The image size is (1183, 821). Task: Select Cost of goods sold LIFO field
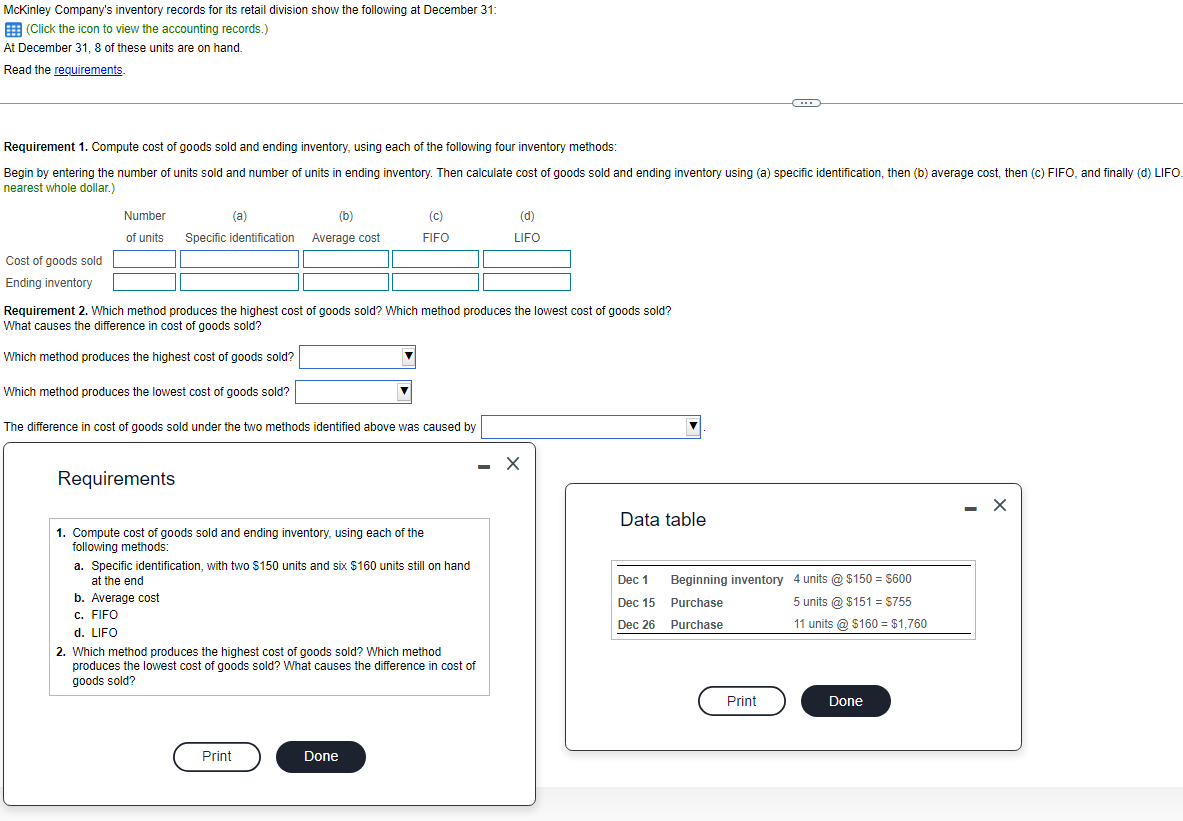(527, 260)
